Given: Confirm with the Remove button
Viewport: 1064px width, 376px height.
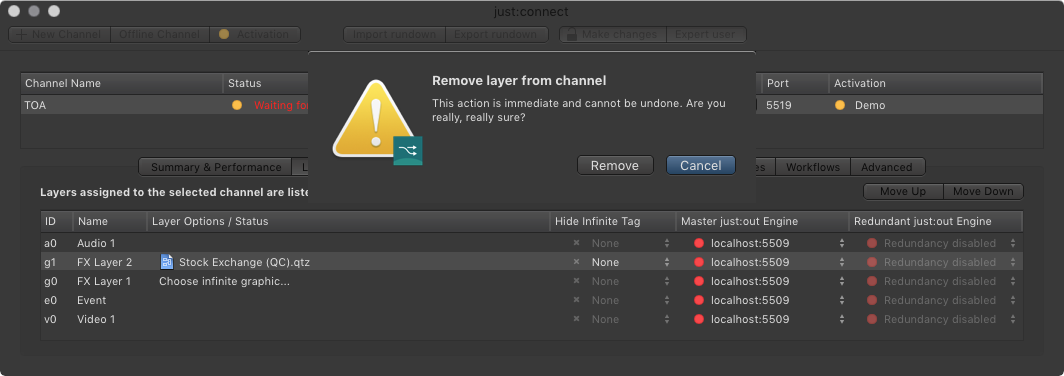Looking at the screenshot, I should [x=615, y=166].
